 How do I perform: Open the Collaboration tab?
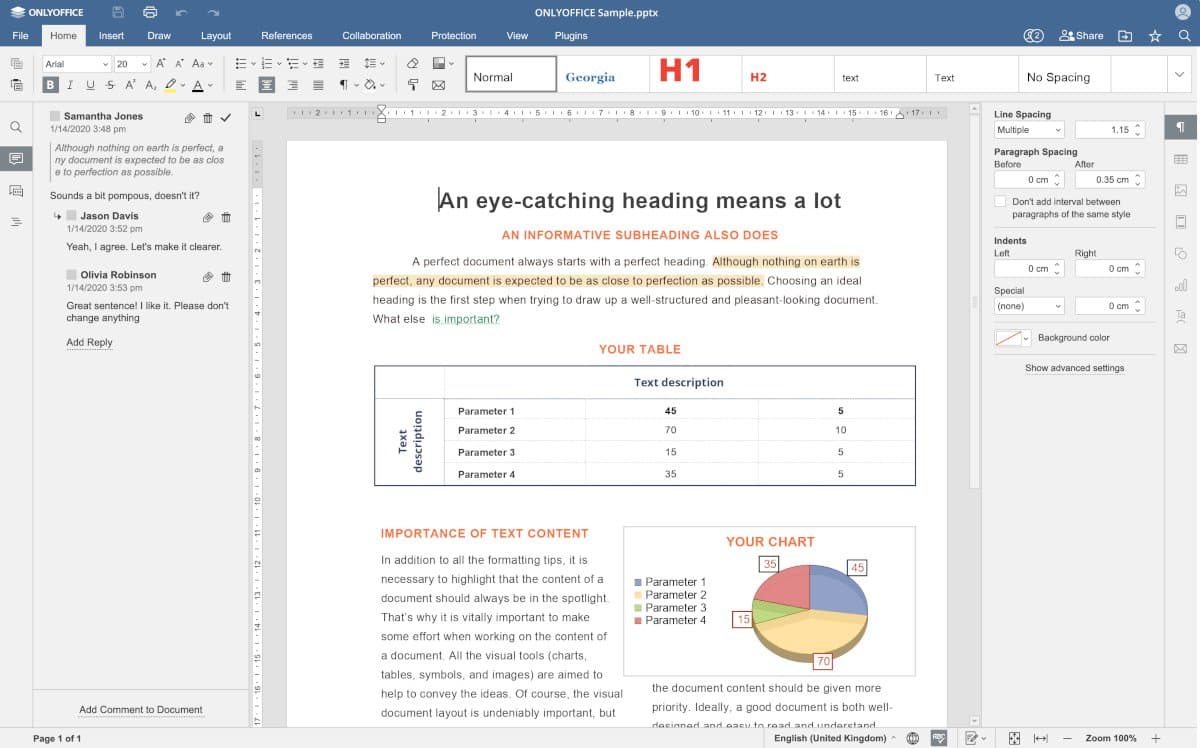371,36
